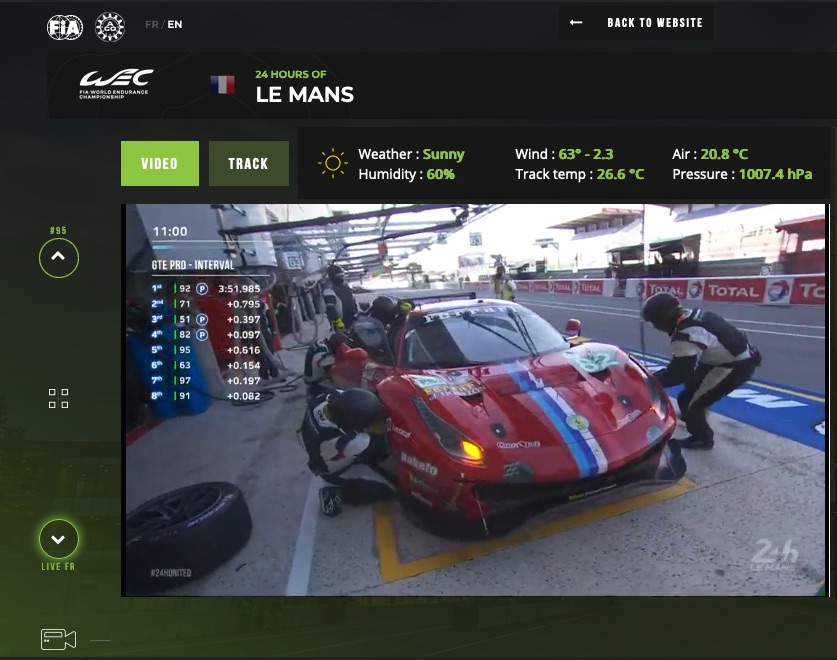Viewport: 837px width, 660px height.
Task: Switch language to EN
Action: (175, 25)
